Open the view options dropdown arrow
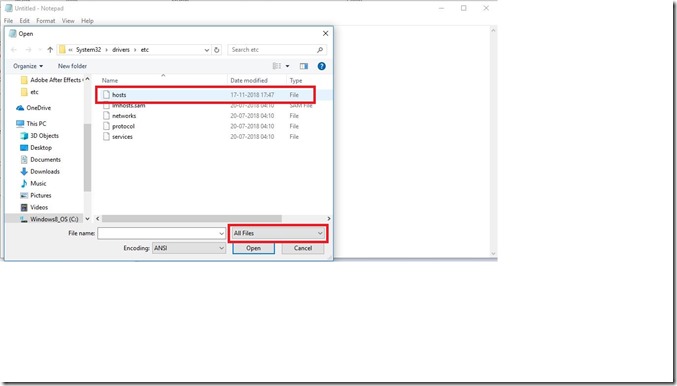 (x=288, y=66)
